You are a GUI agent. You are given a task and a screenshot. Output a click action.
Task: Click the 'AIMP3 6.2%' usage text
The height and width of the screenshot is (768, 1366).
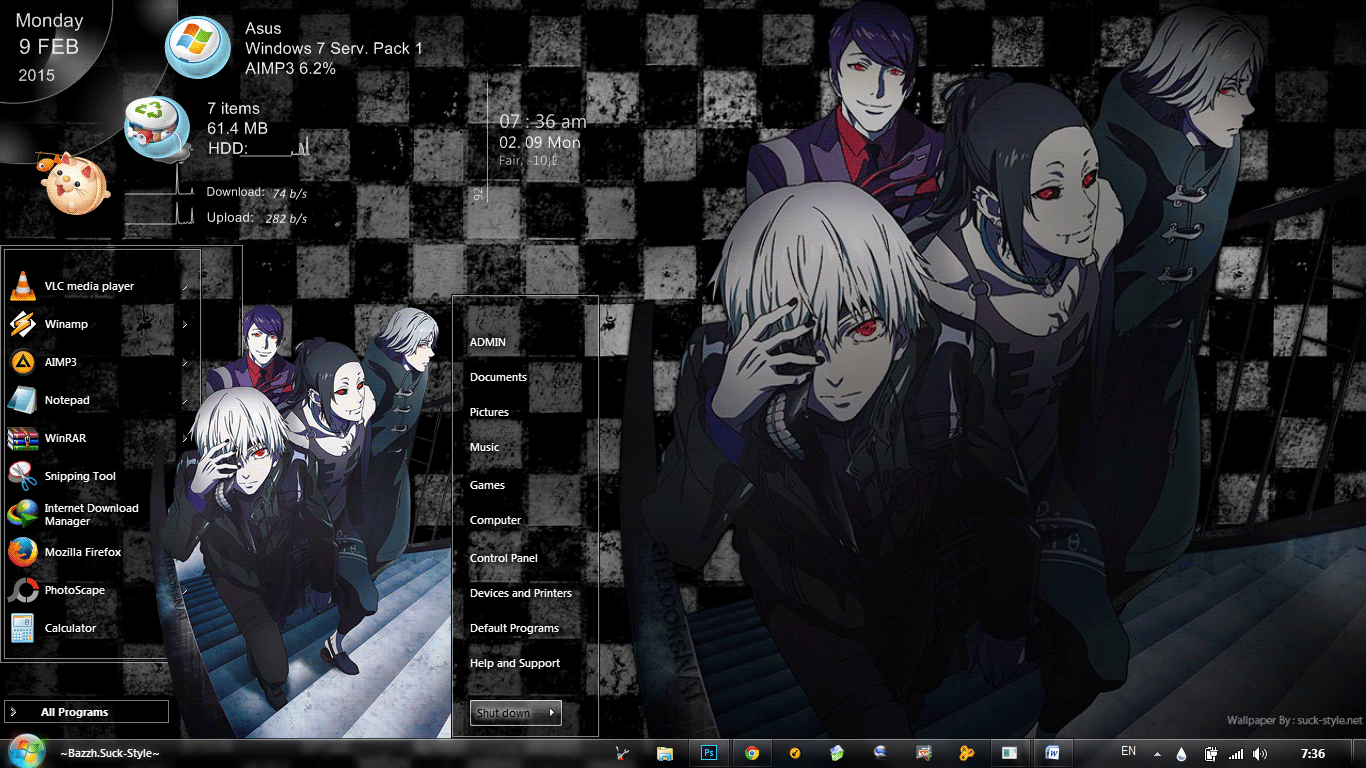tap(290, 68)
